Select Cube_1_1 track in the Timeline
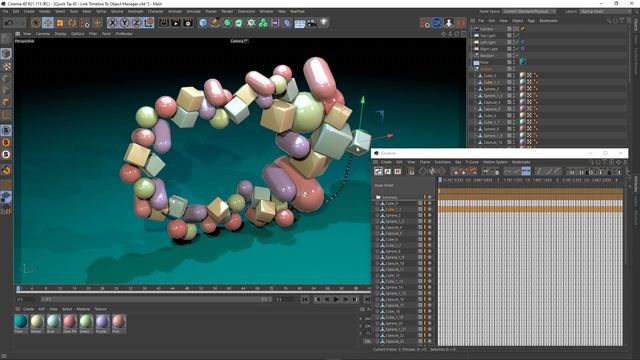Screen dimensions: 640x360 coord(393,209)
